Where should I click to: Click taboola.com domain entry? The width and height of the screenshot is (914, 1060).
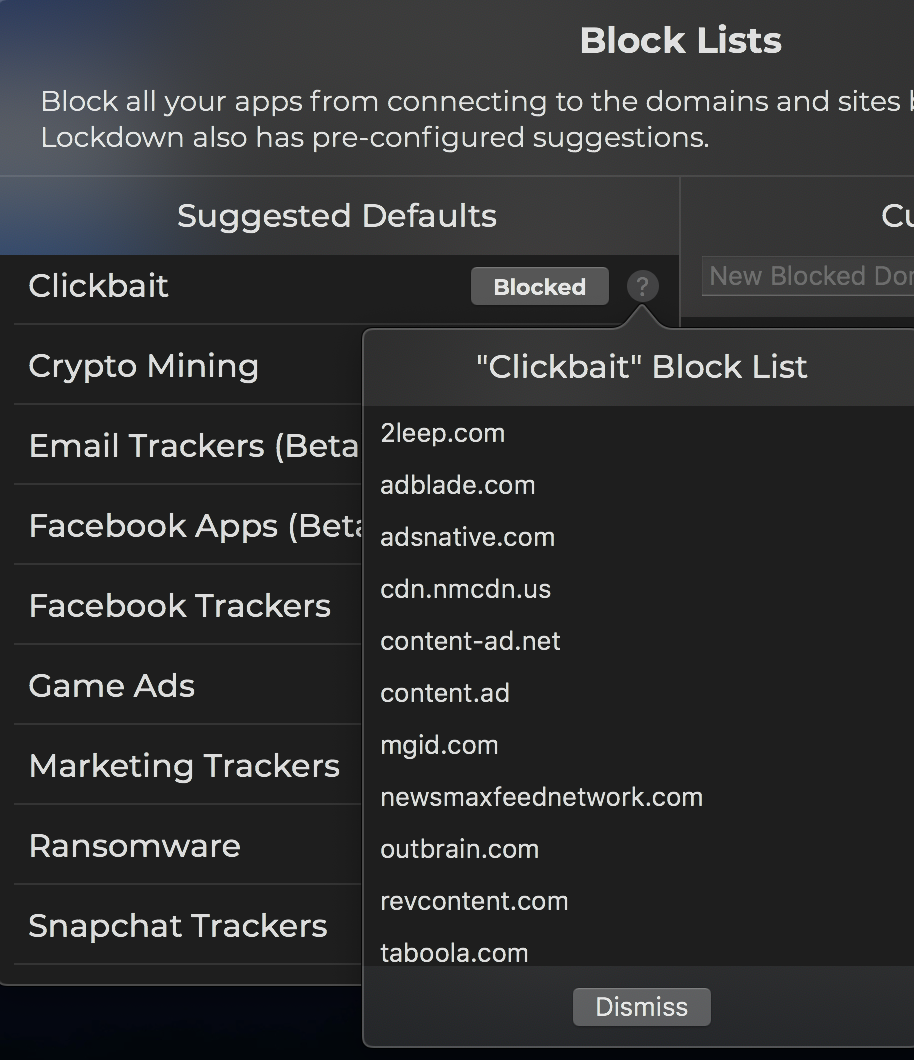pos(454,952)
